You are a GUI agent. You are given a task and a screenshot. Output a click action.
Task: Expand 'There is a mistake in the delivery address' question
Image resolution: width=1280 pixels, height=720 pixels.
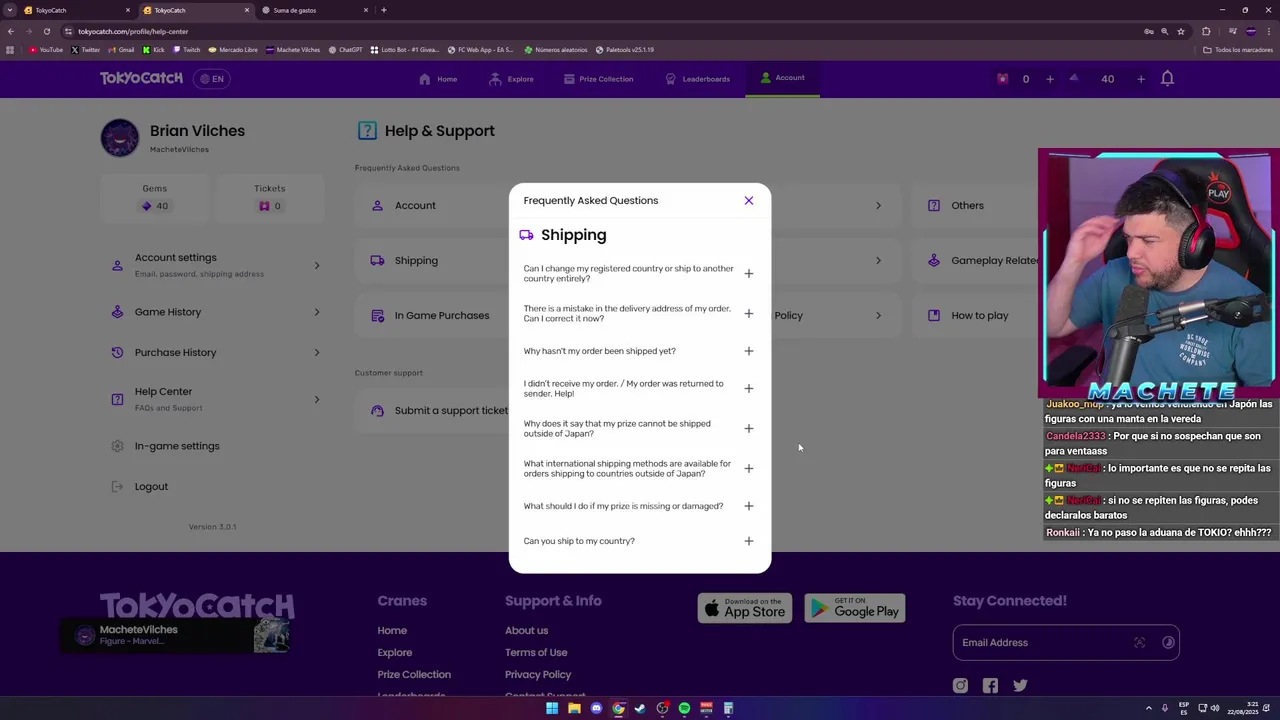(x=748, y=313)
